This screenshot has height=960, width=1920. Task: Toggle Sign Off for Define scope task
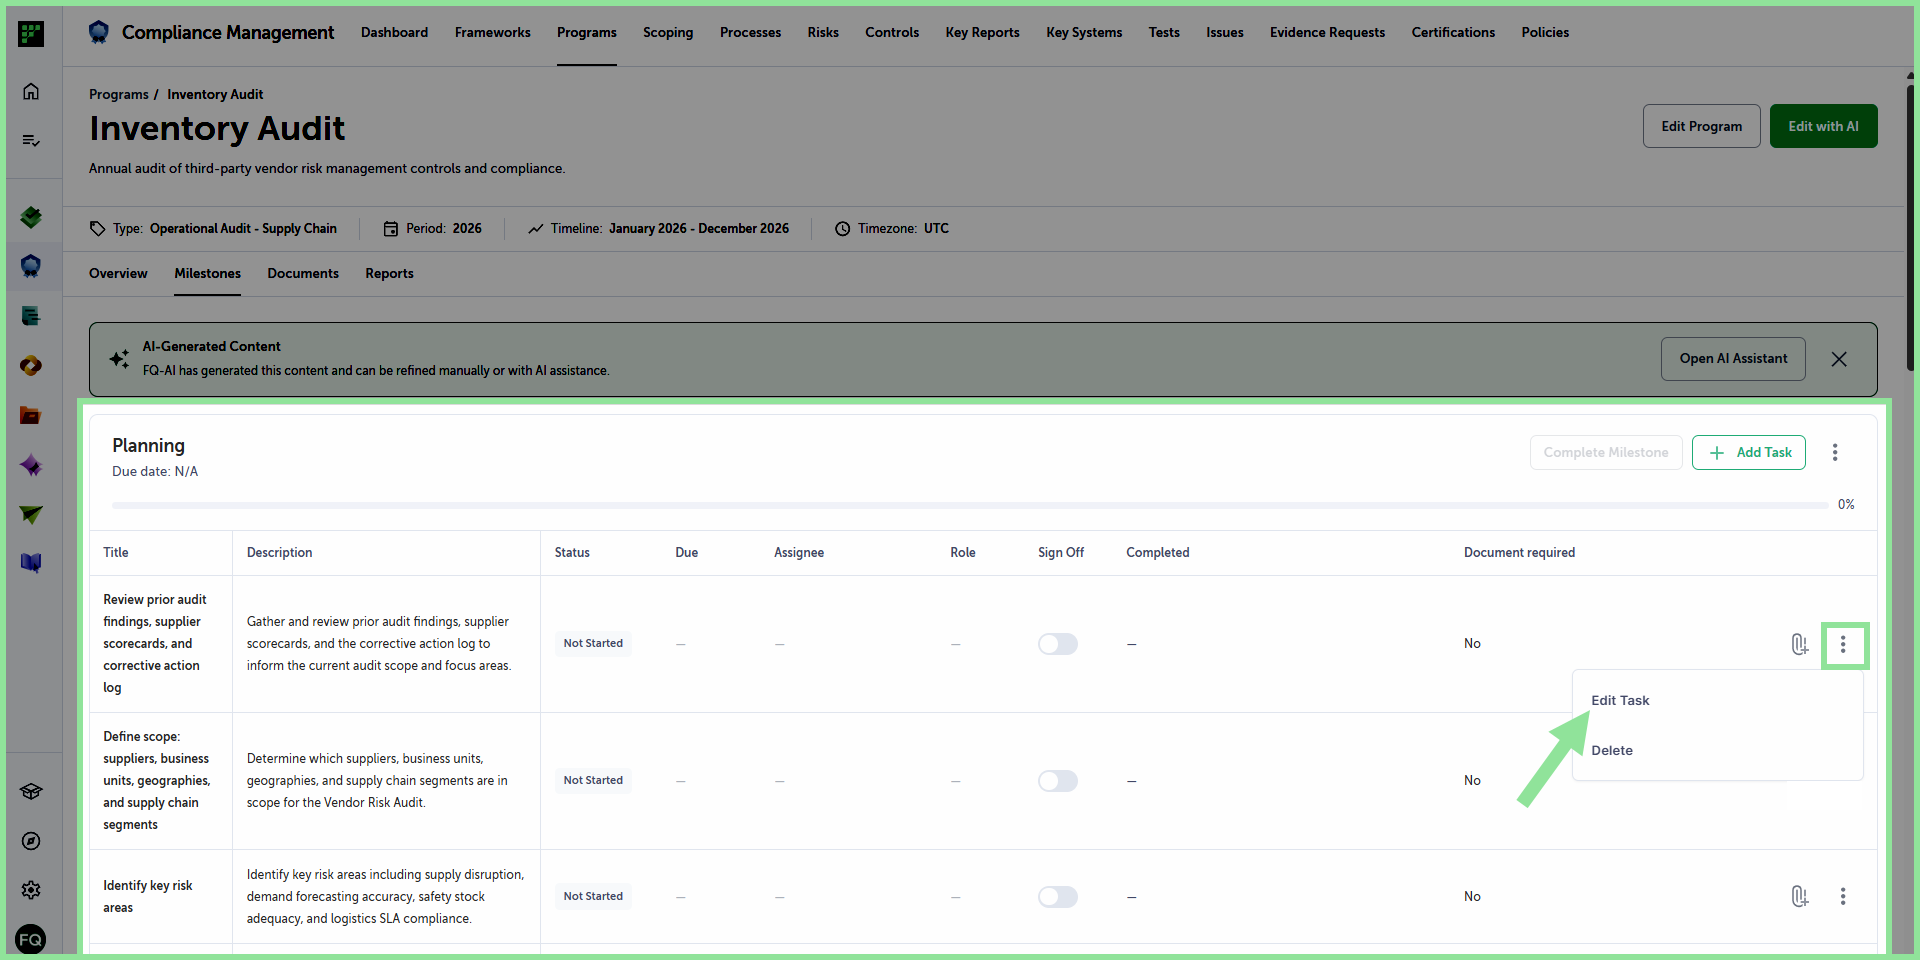click(1058, 781)
